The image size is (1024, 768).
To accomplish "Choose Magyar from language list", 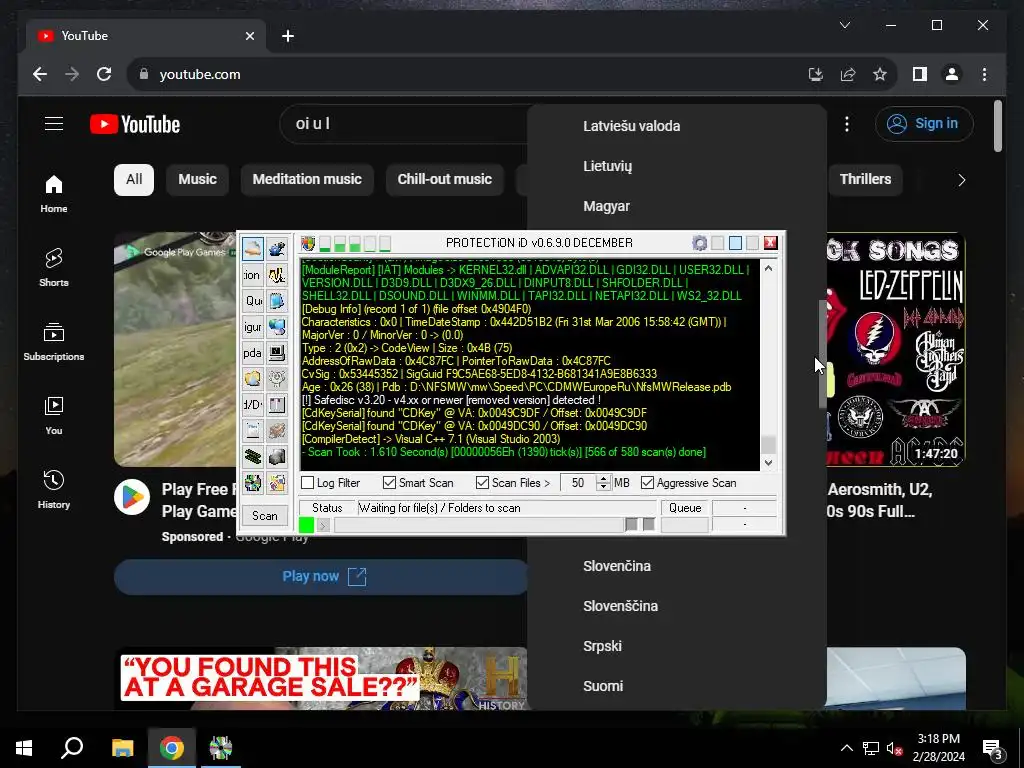I will click(606, 206).
